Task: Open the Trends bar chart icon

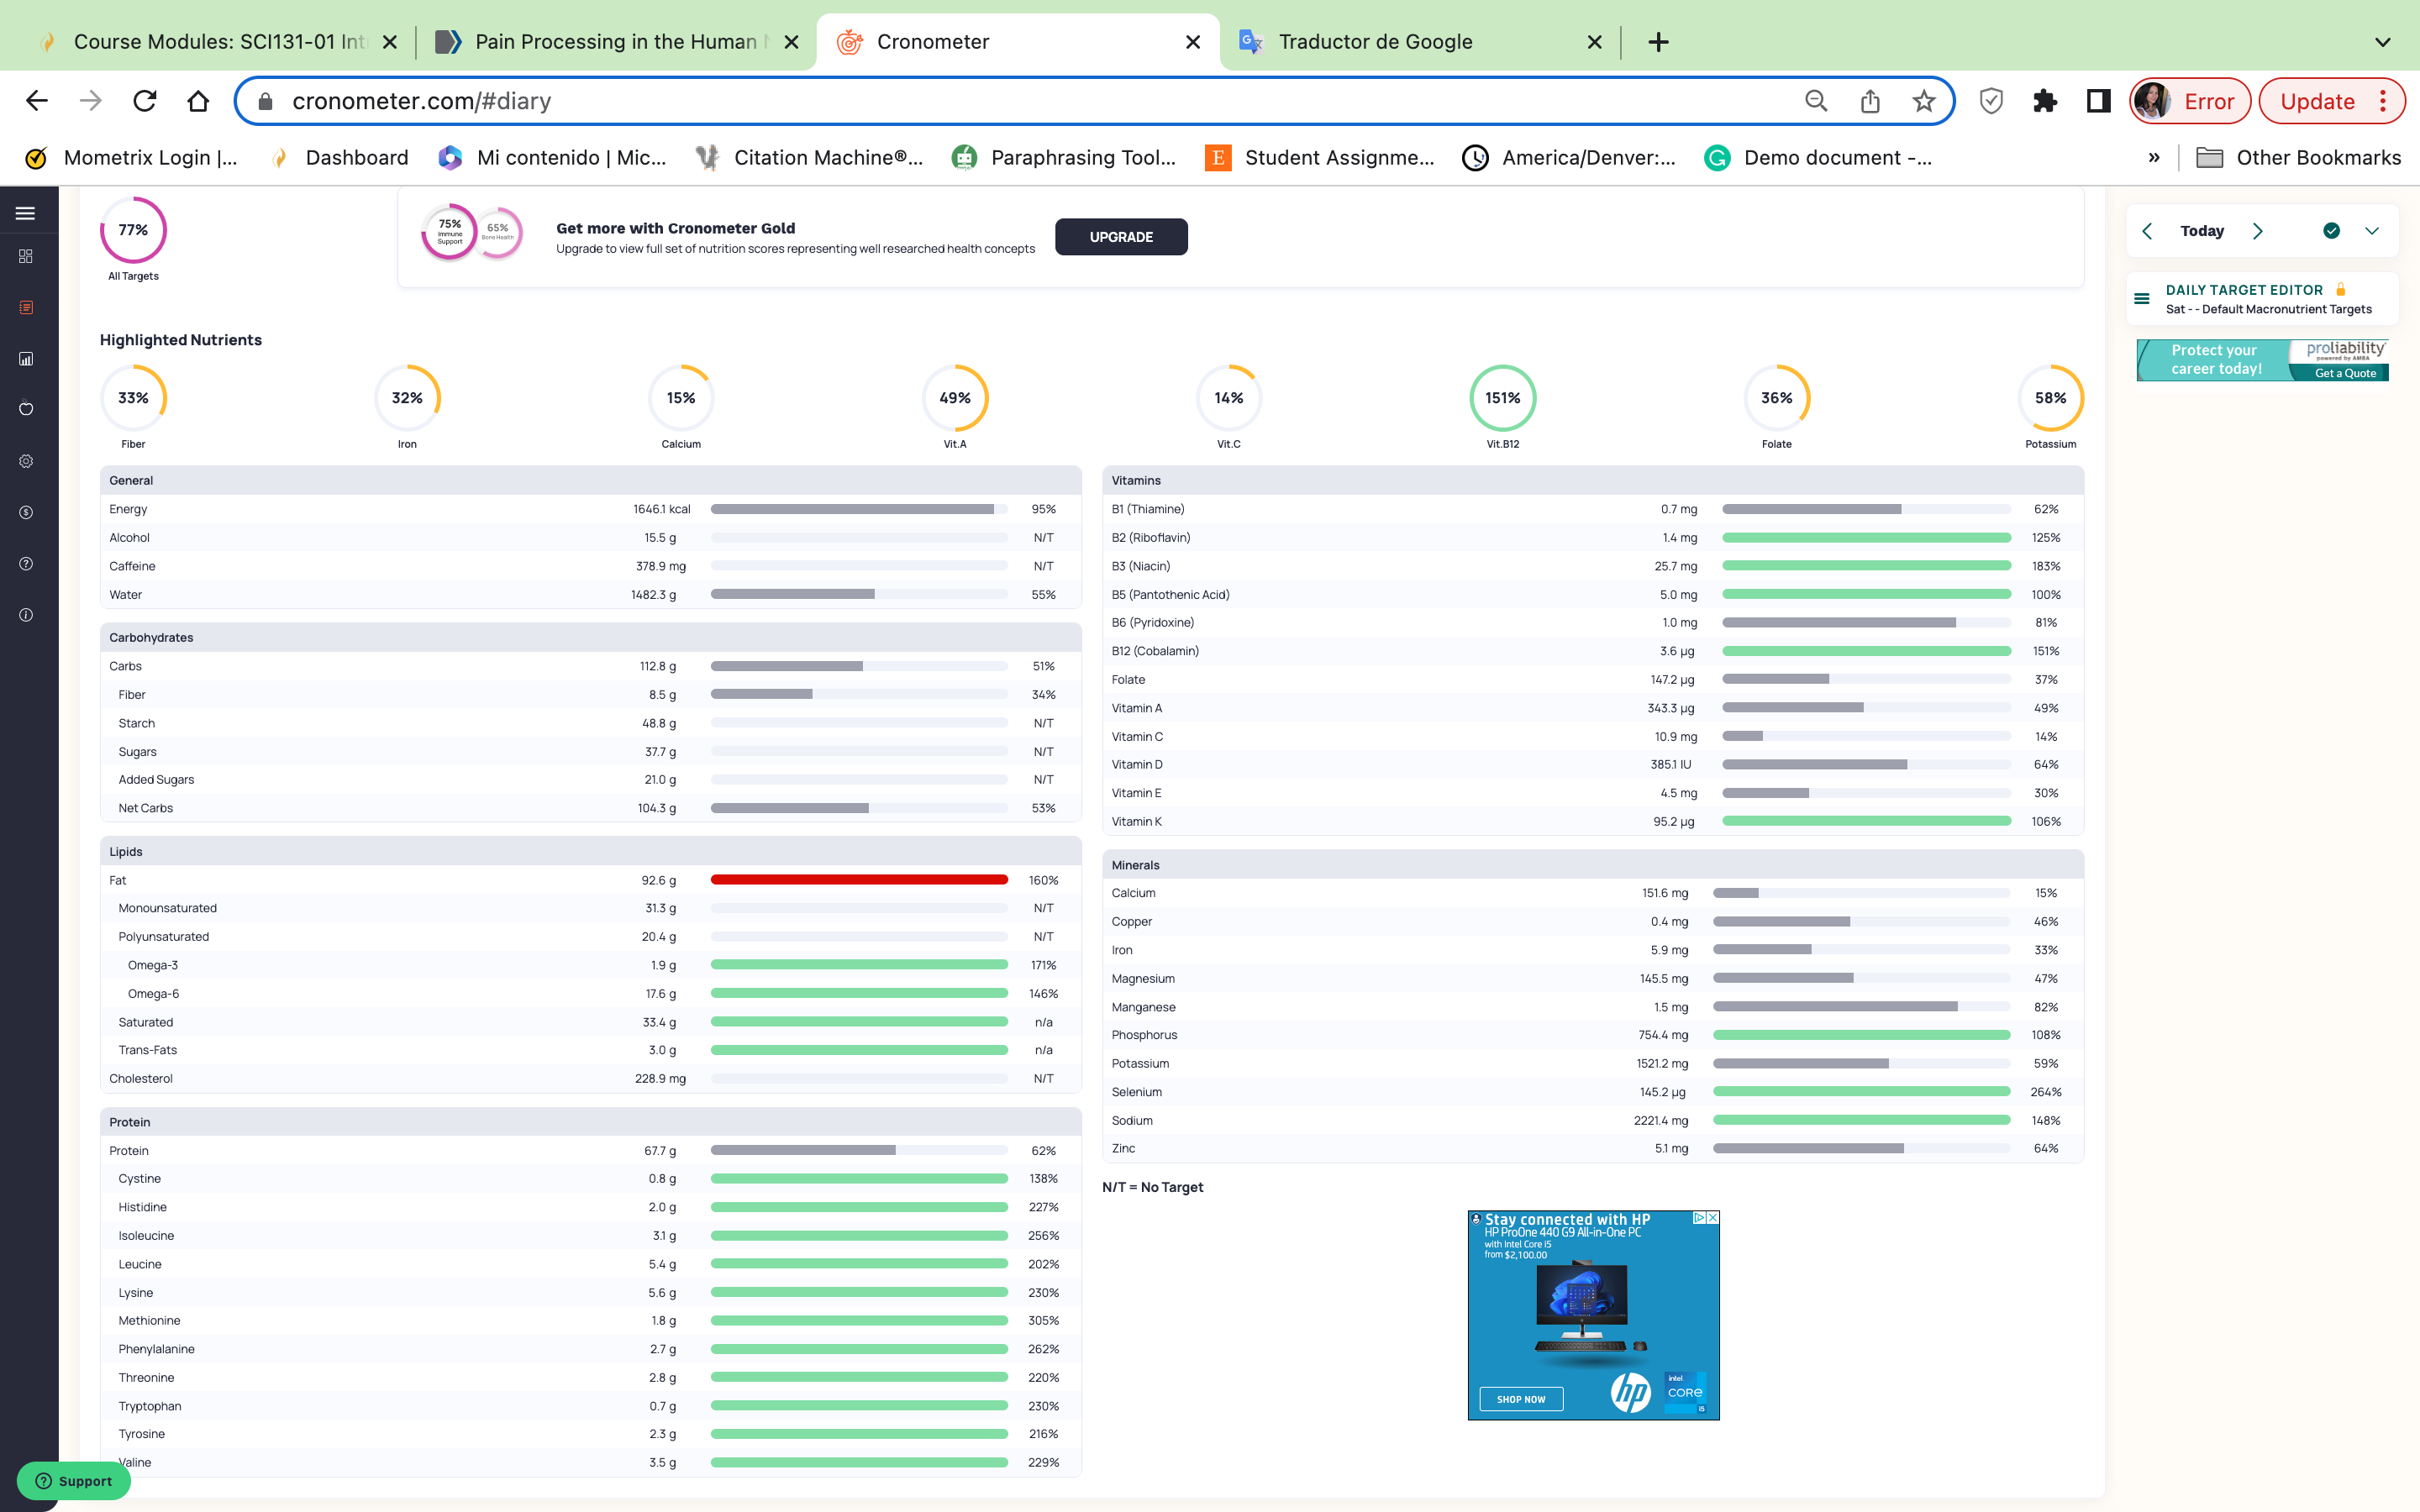Action: pyautogui.click(x=26, y=359)
